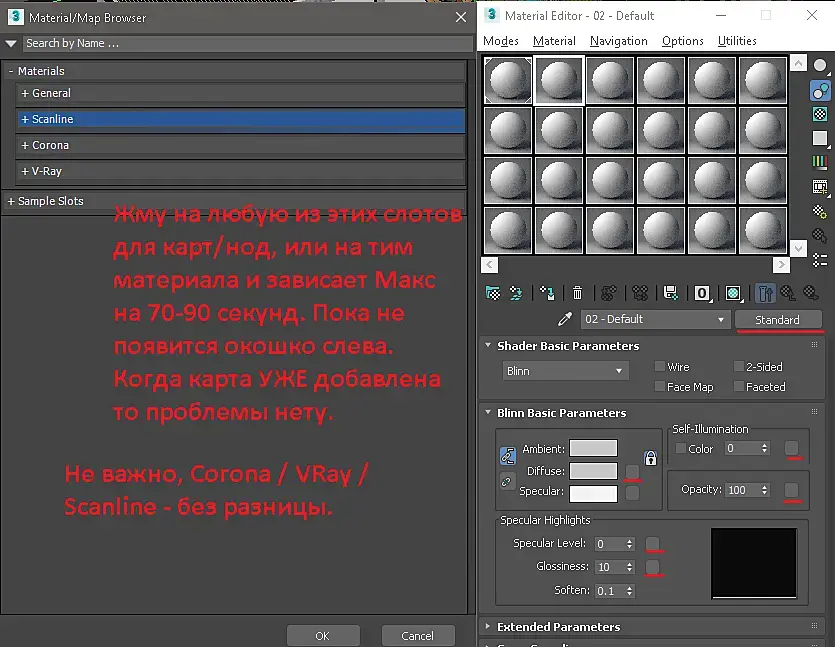Enable Video Color Check icon

(820, 162)
